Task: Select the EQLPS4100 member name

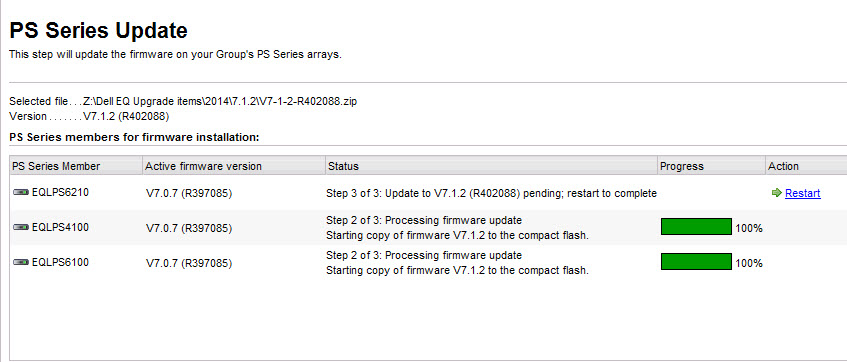Action: 60,227
